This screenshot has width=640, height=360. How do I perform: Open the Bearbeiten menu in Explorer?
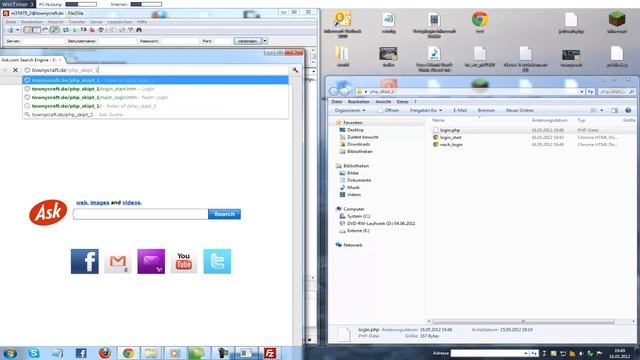point(358,102)
